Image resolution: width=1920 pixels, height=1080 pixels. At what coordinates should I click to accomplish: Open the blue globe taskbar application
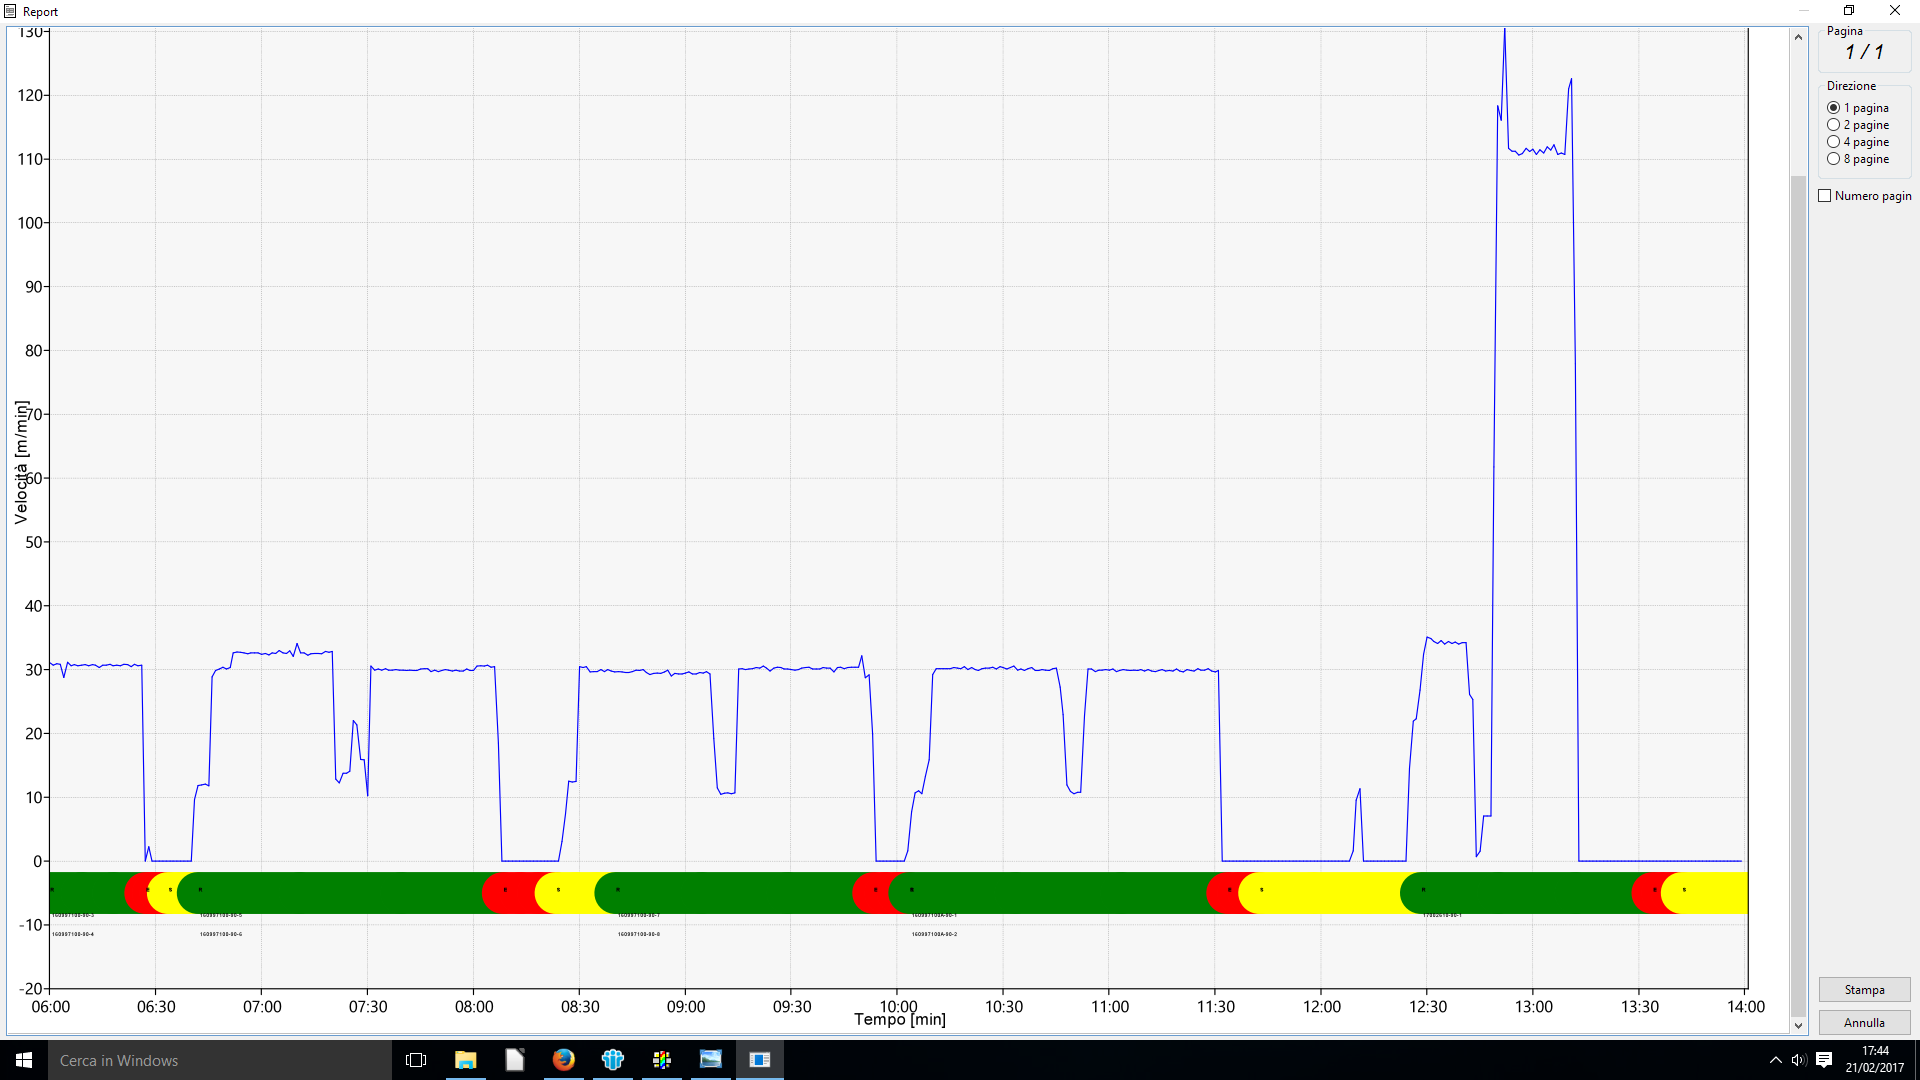pos(612,1060)
